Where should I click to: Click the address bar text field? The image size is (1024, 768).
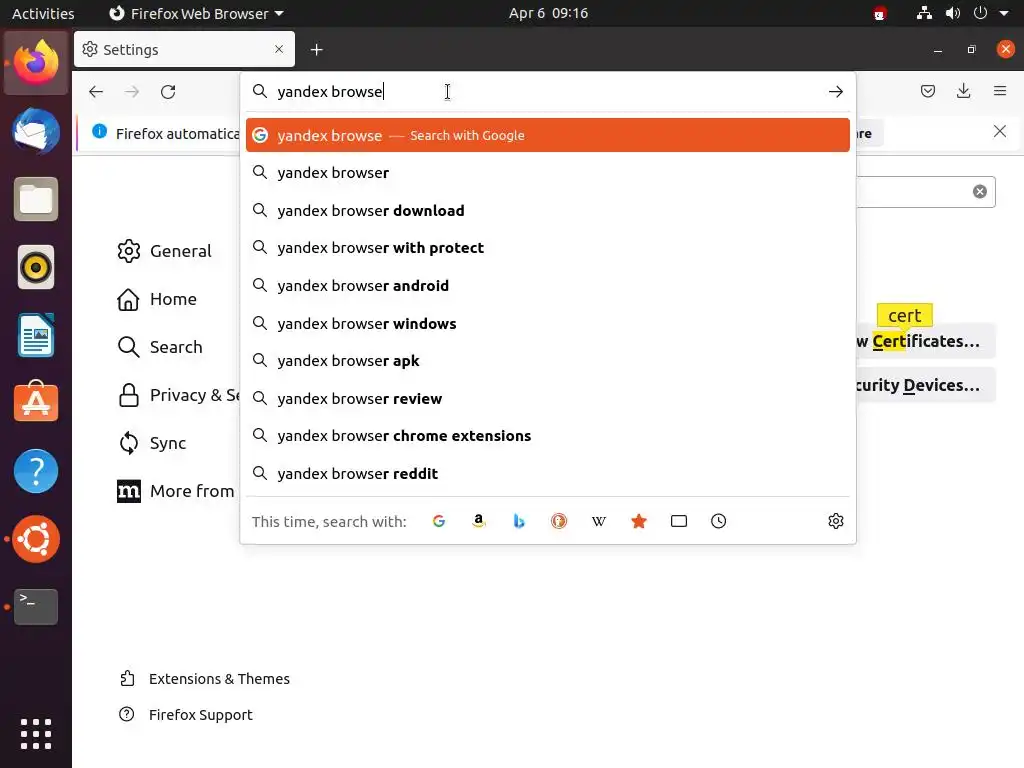pyautogui.click(x=547, y=91)
